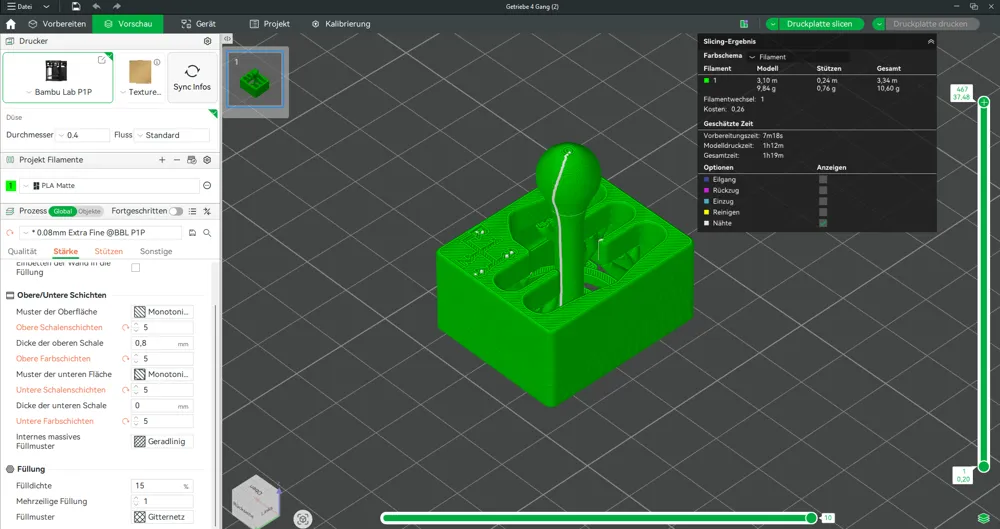Screen dimensions: 1000x529
Task: Open printer settings gear in Drucker section
Action: [x=207, y=41]
